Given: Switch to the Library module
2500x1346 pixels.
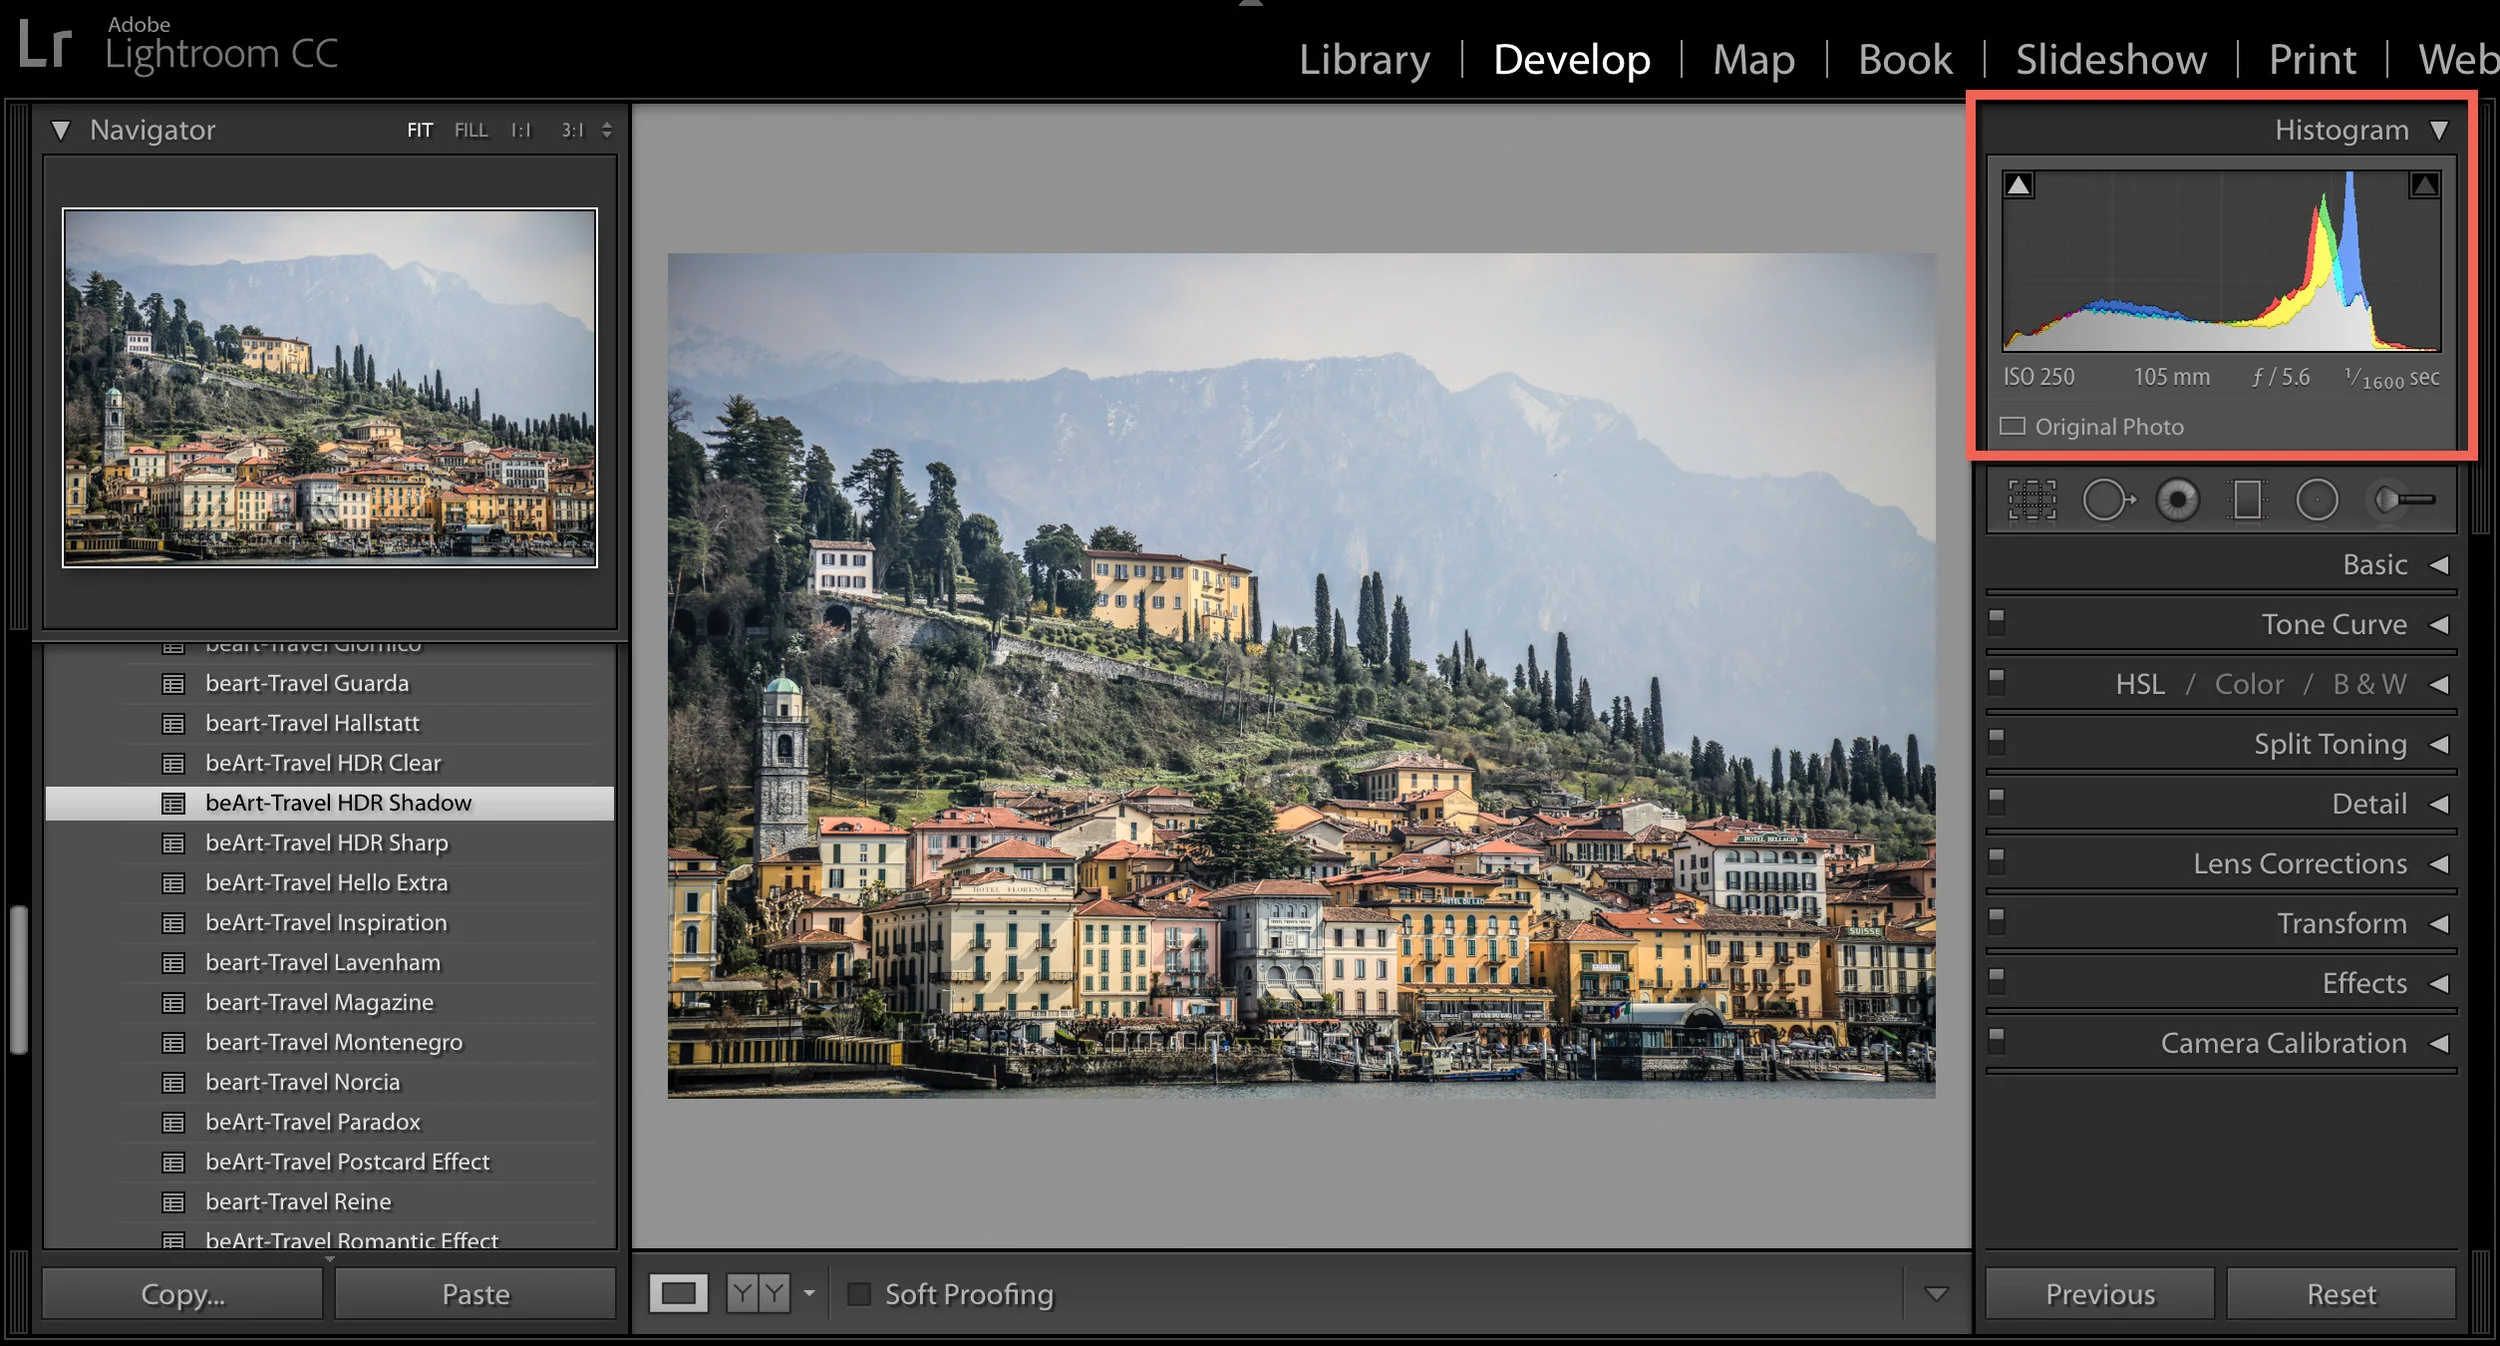Looking at the screenshot, I should [x=1364, y=60].
